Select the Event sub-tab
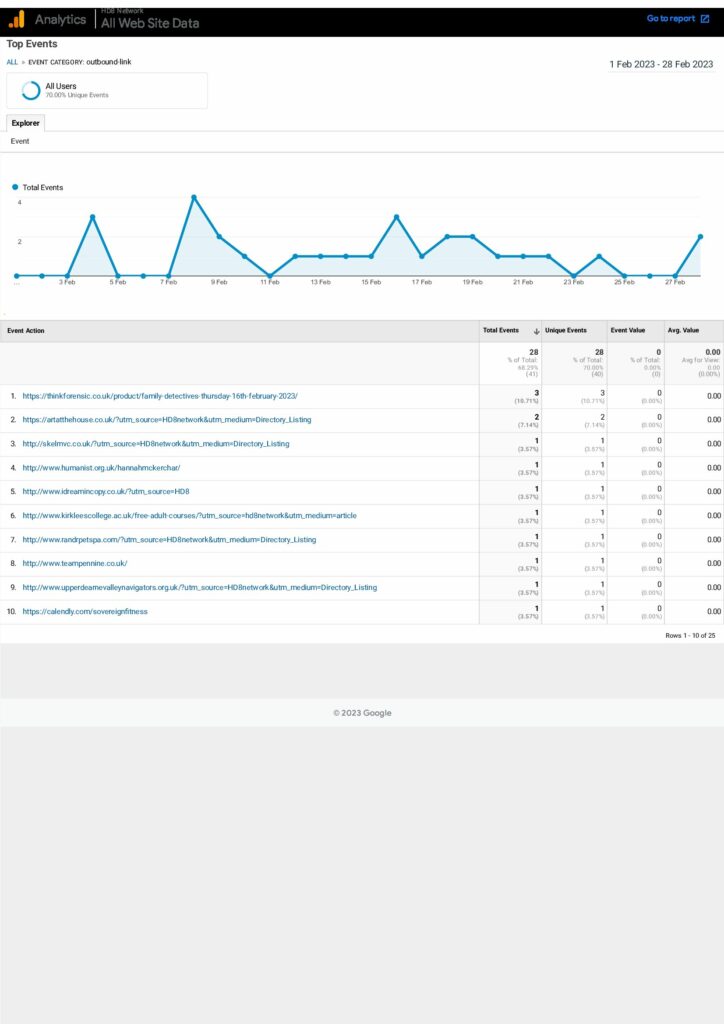 click(20, 141)
